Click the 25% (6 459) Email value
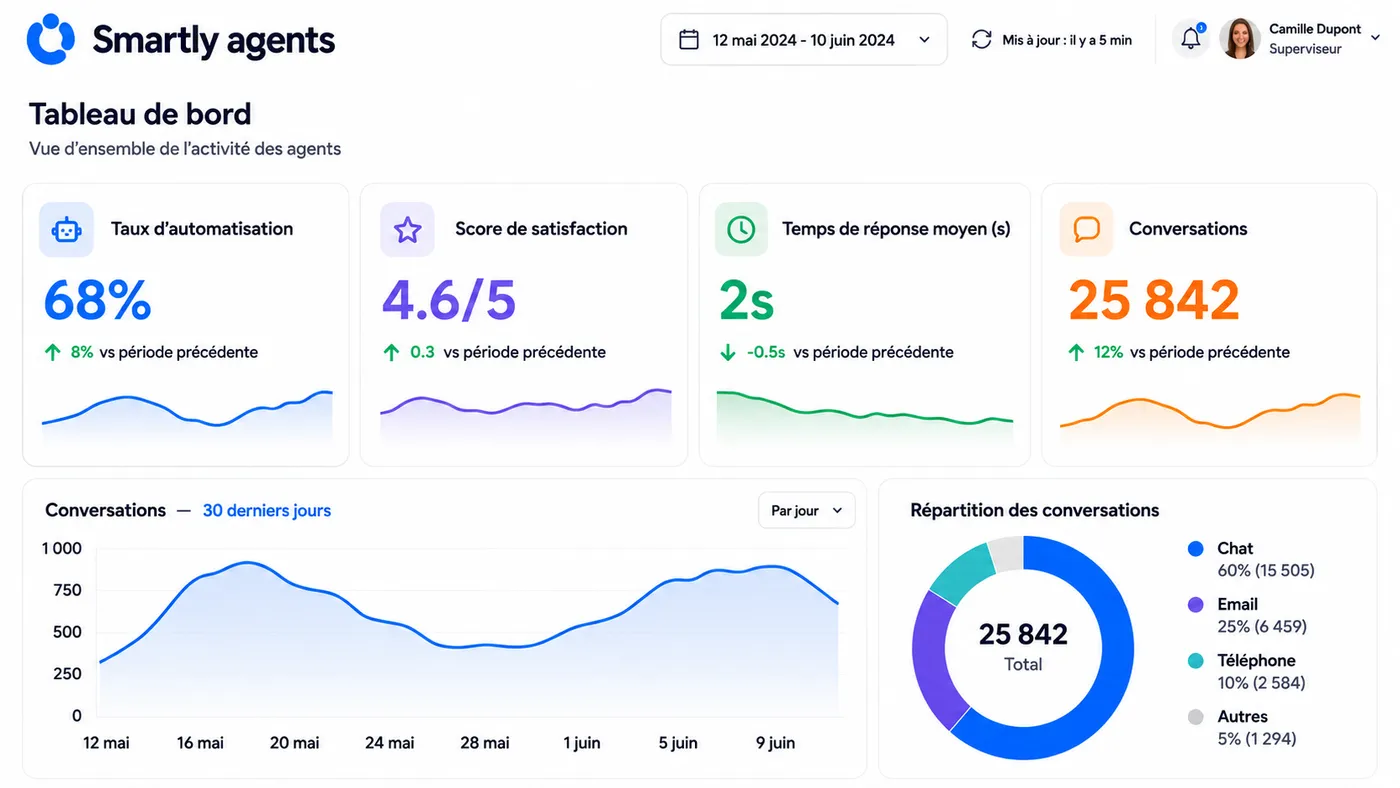This screenshot has height=788, width=1400. [x=1262, y=627]
